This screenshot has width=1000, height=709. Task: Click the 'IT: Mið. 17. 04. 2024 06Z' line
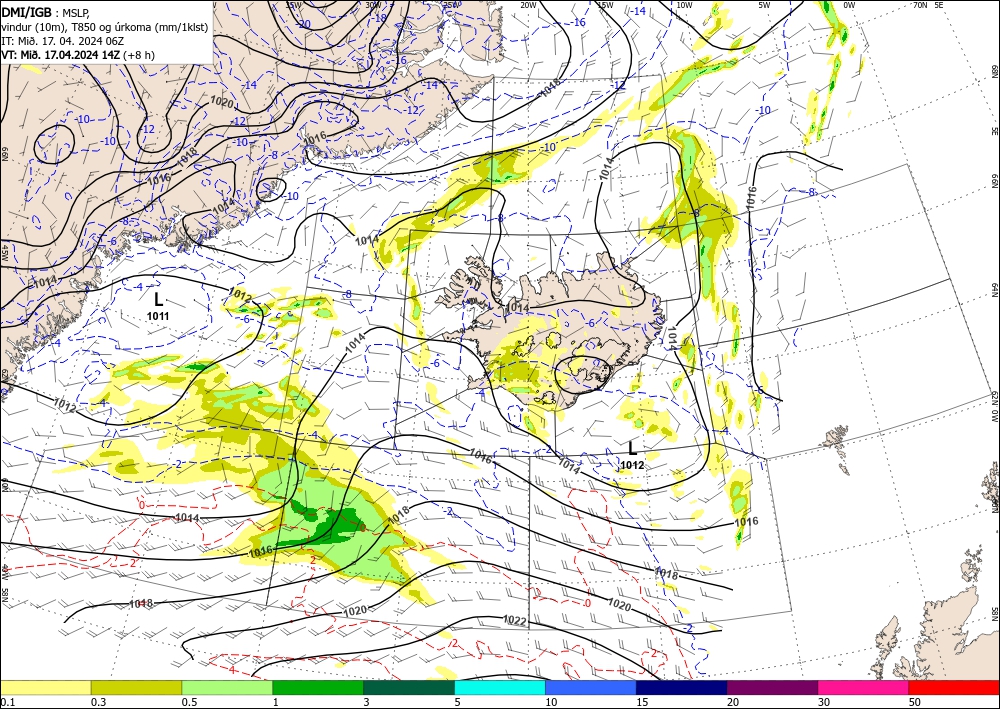(x=62, y=41)
